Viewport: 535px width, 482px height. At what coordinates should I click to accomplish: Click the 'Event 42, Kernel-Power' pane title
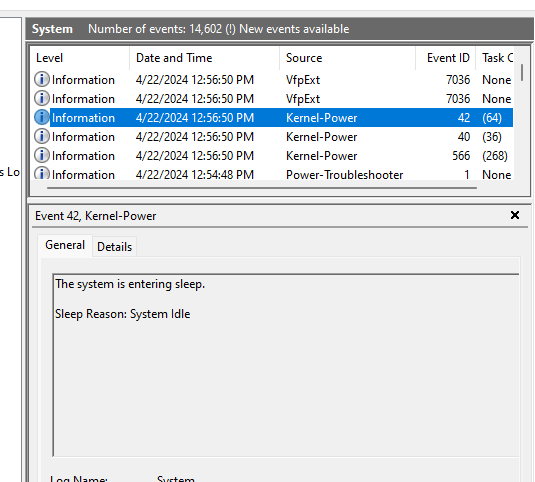96,216
